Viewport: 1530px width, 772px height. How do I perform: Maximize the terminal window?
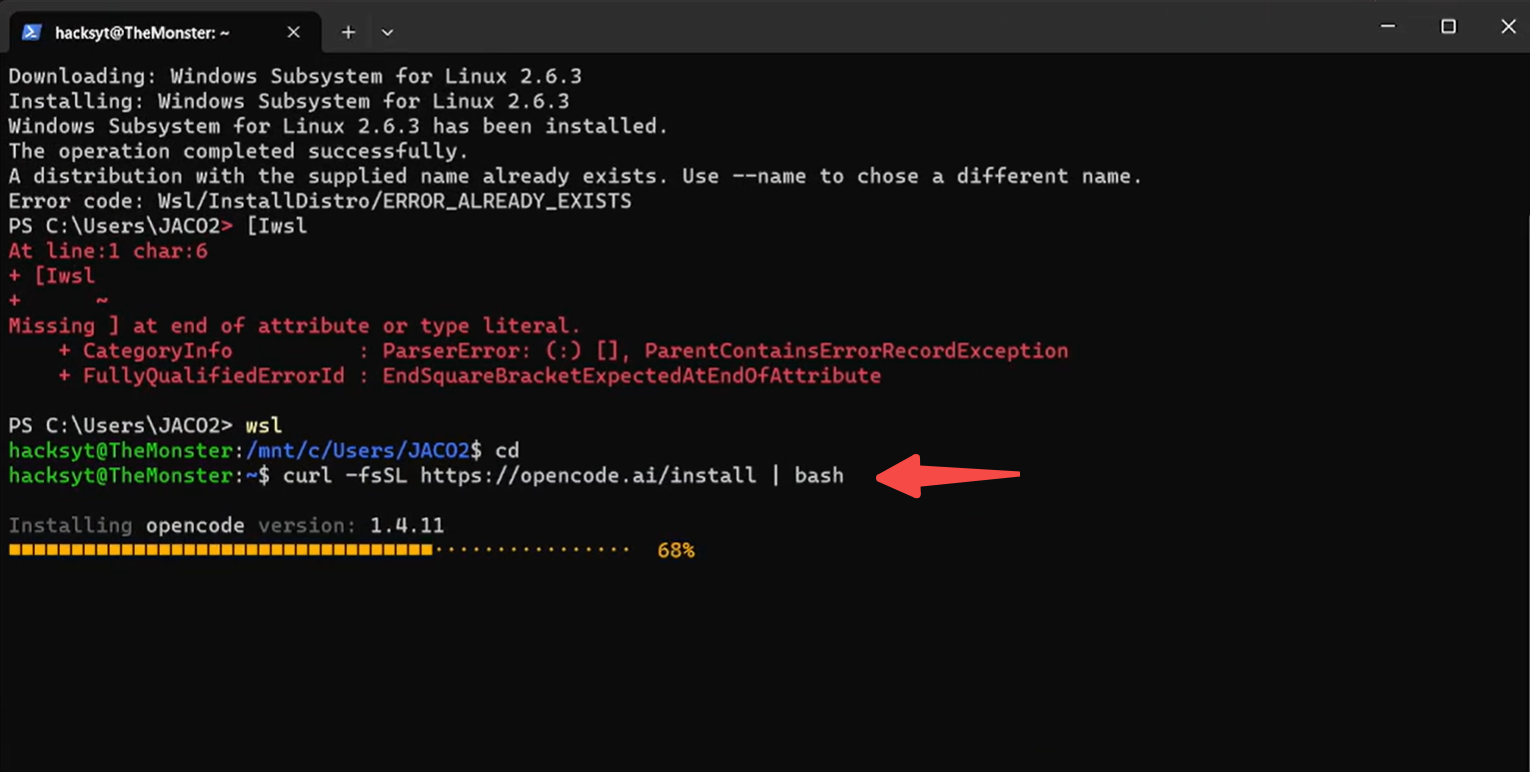coord(1448,27)
